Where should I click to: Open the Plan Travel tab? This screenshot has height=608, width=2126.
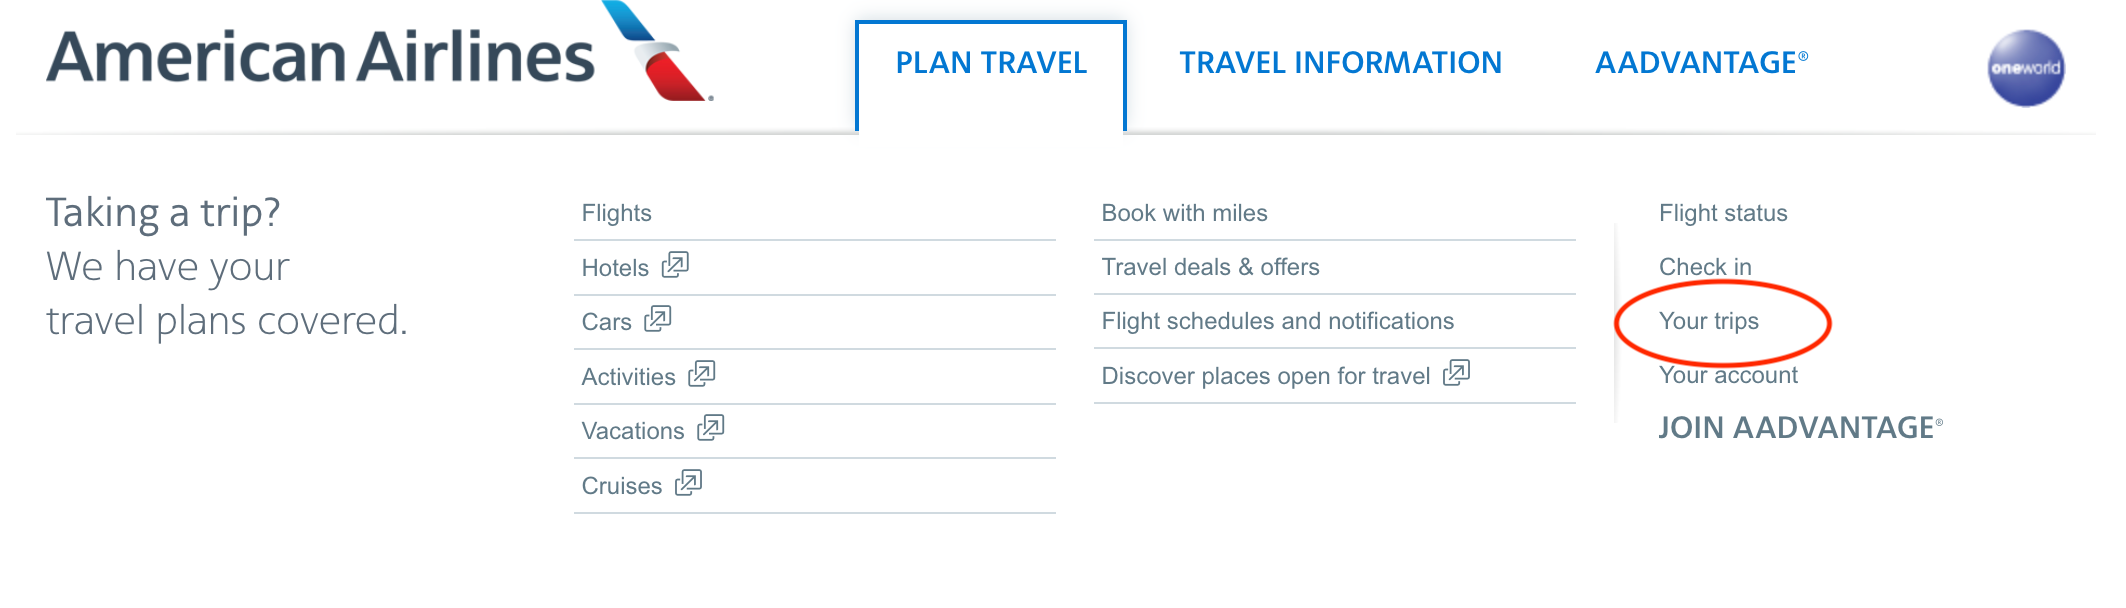pos(990,63)
